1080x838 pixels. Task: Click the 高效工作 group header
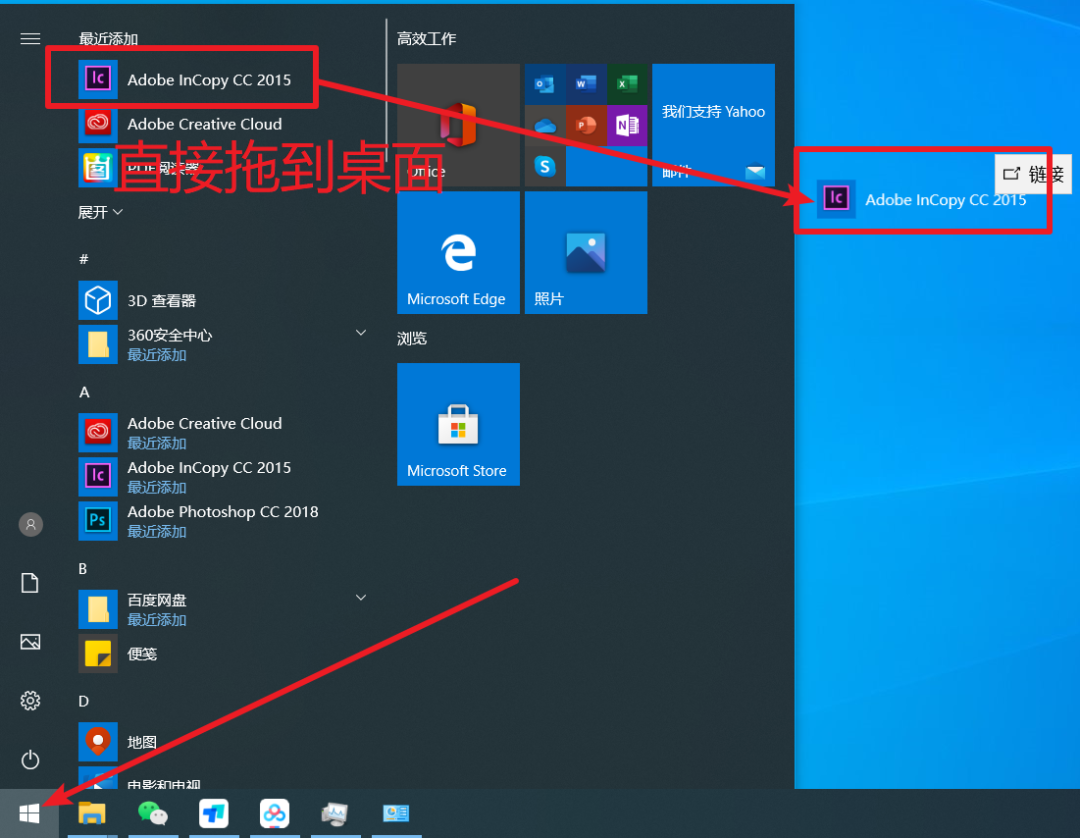coord(426,39)
